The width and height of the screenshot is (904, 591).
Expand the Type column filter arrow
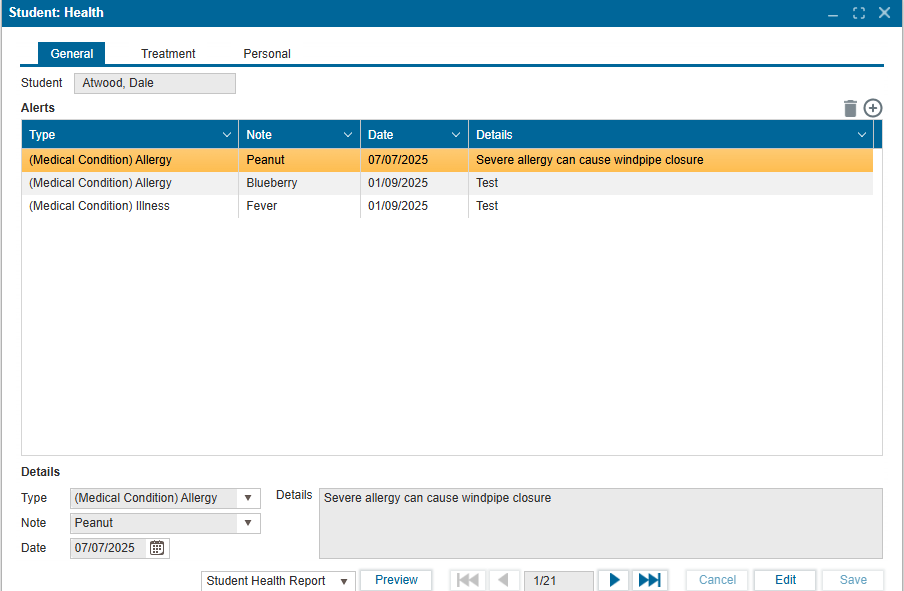pyautogui.click(x=227, y=135)
